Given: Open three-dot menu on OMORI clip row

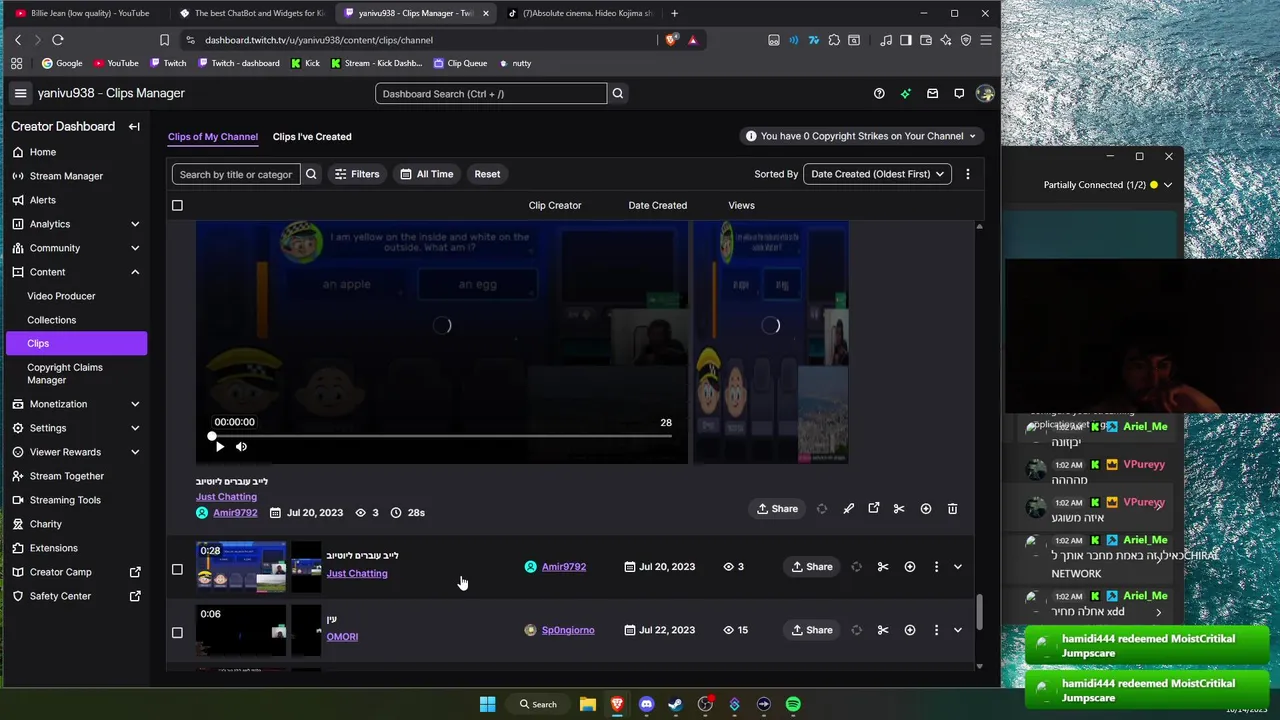Looking at the screenshot, I should point(936,630).
